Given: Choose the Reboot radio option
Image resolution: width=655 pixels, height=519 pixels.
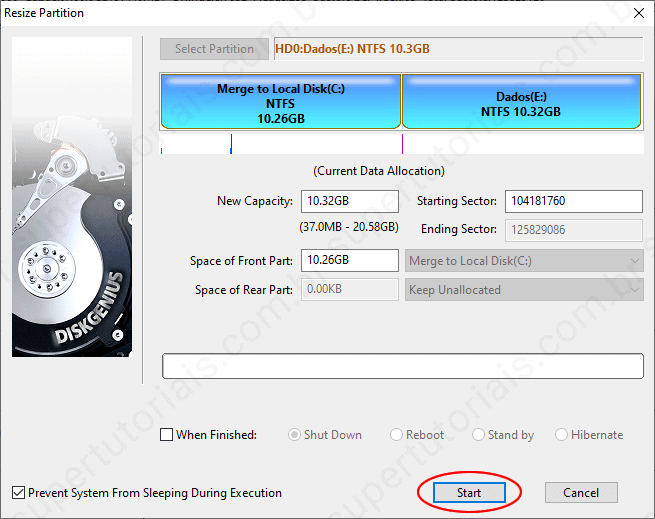Looking at the screenshot, I should 397,435.
